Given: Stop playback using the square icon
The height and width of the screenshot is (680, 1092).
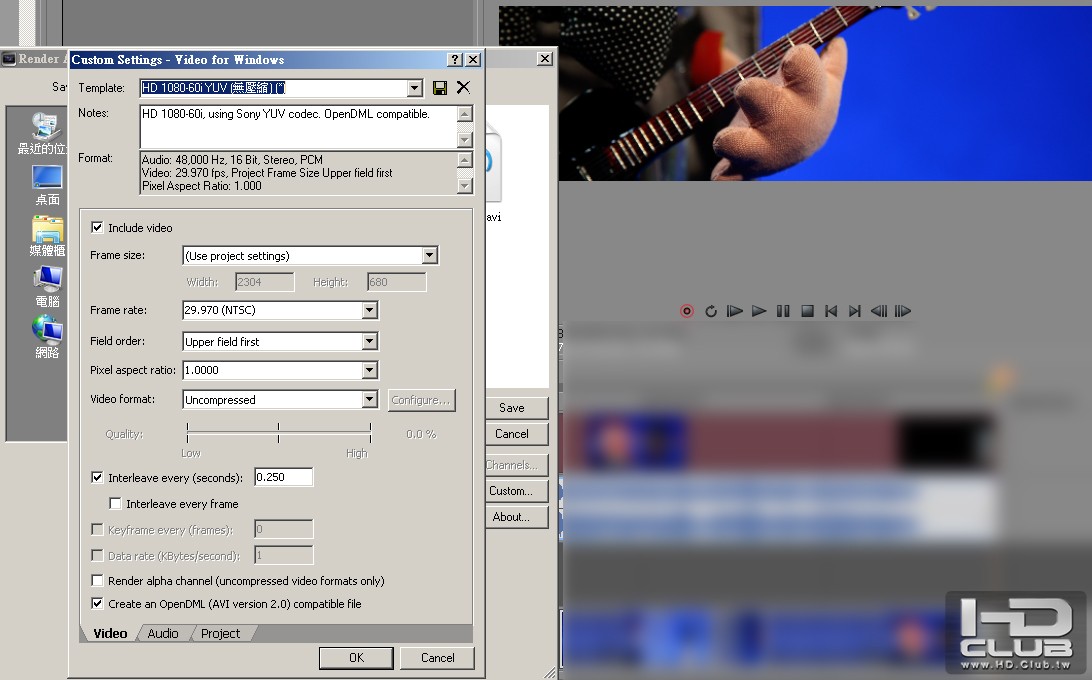Looking at the screenshot, I should (x=807, y=311).
